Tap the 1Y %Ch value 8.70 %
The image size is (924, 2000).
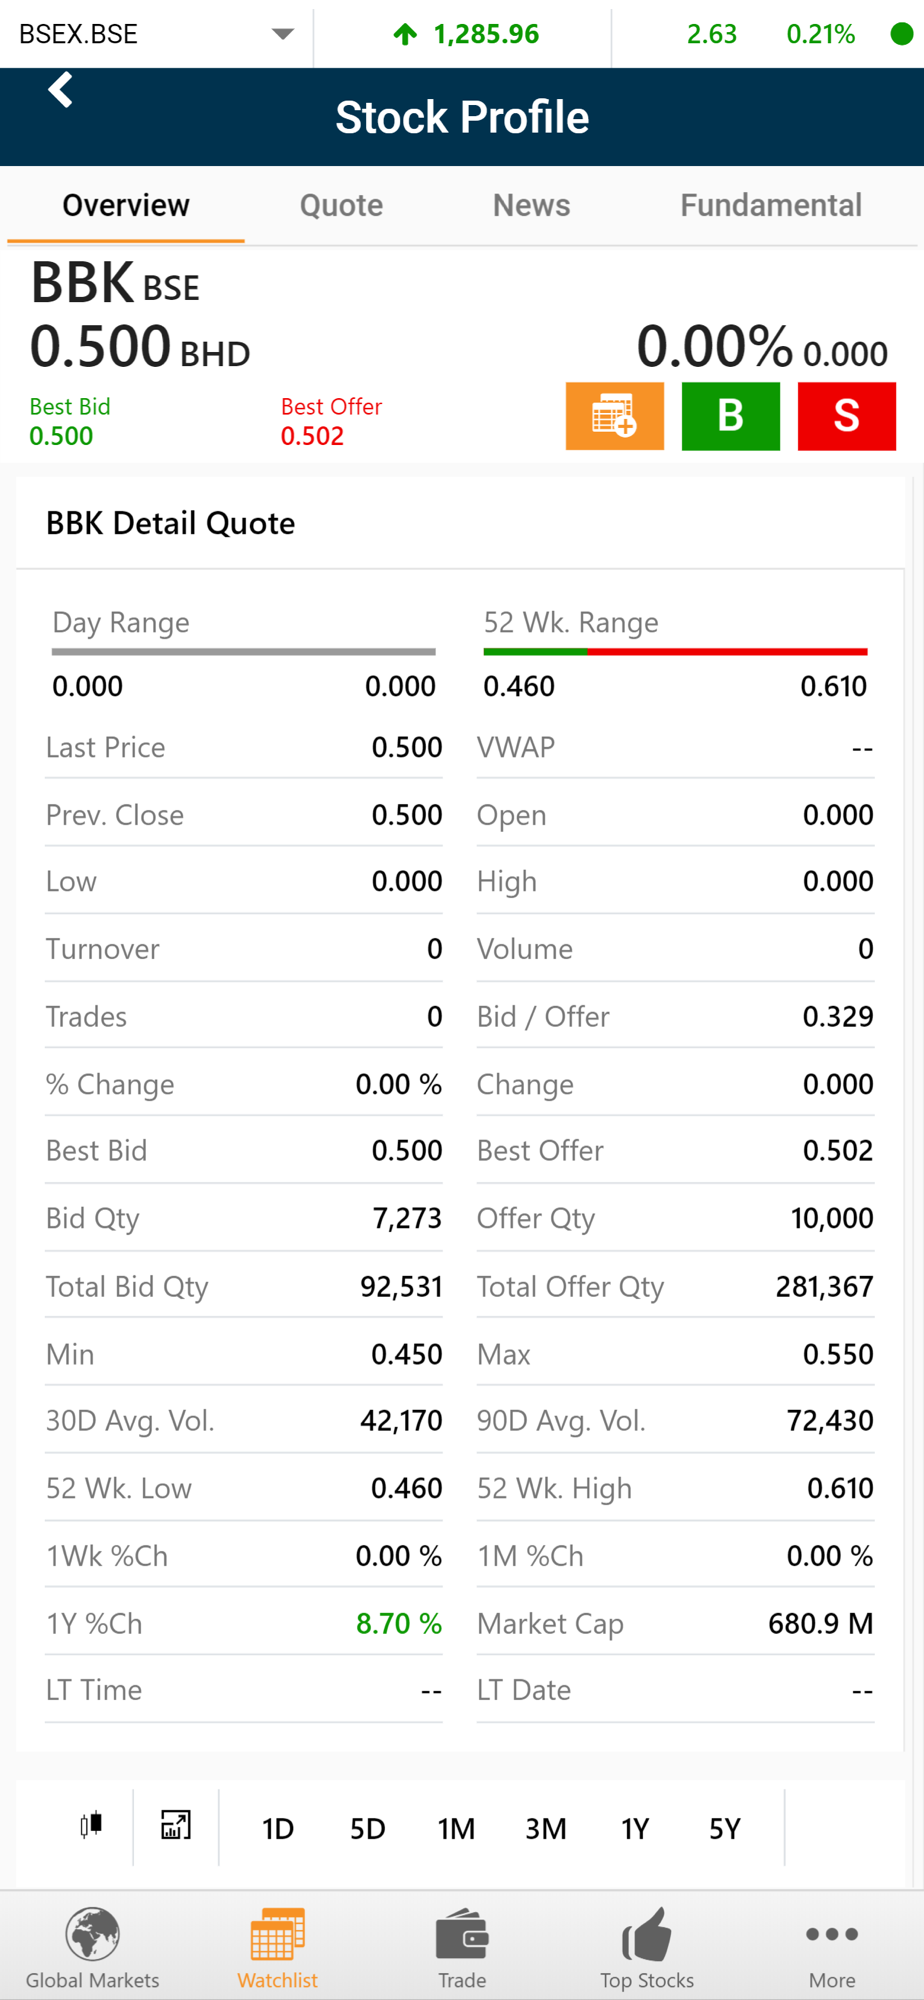[399, 1623]
